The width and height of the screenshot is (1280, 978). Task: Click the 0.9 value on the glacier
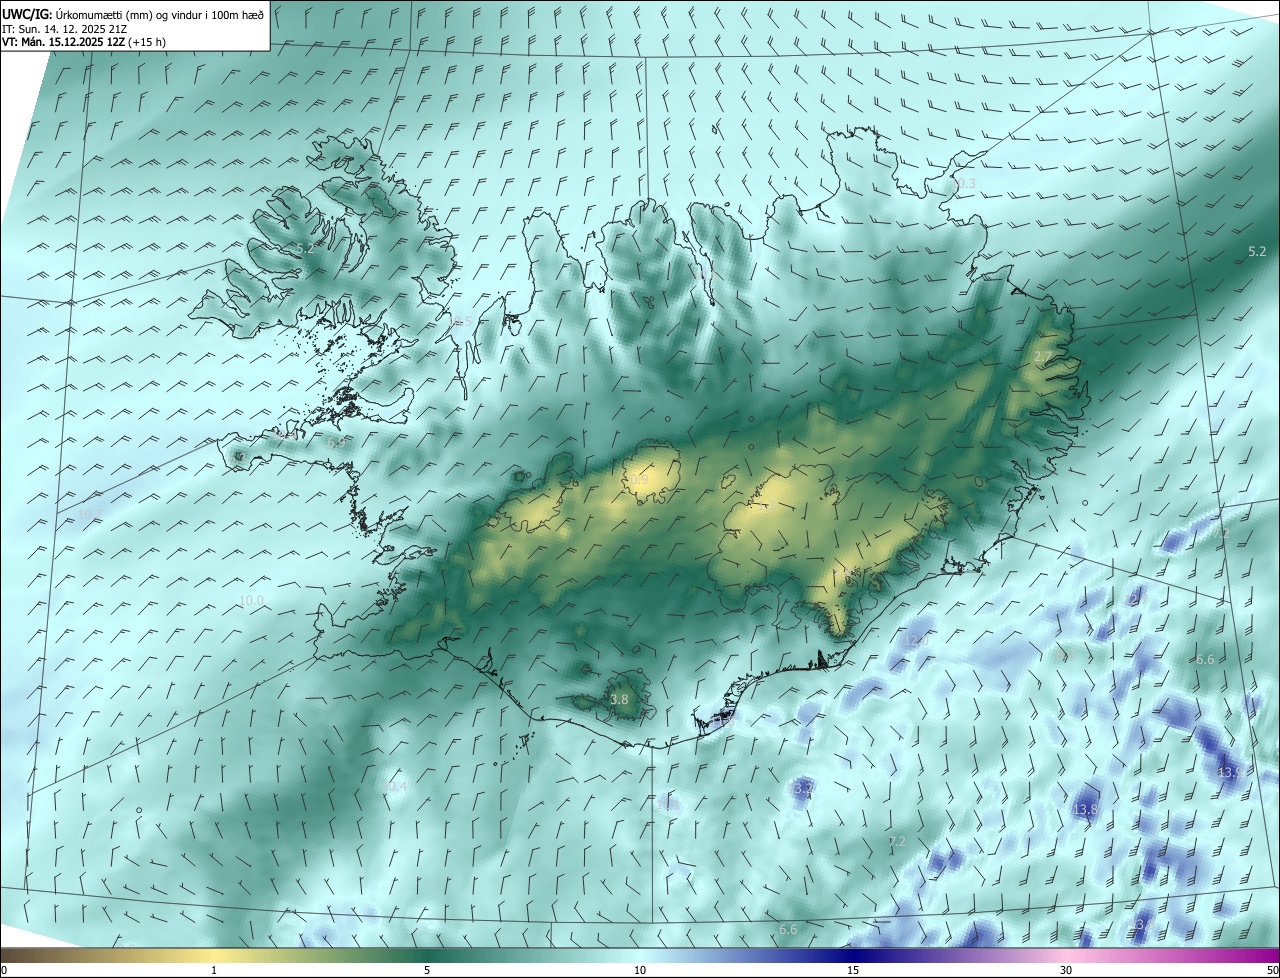click(639, 480)
